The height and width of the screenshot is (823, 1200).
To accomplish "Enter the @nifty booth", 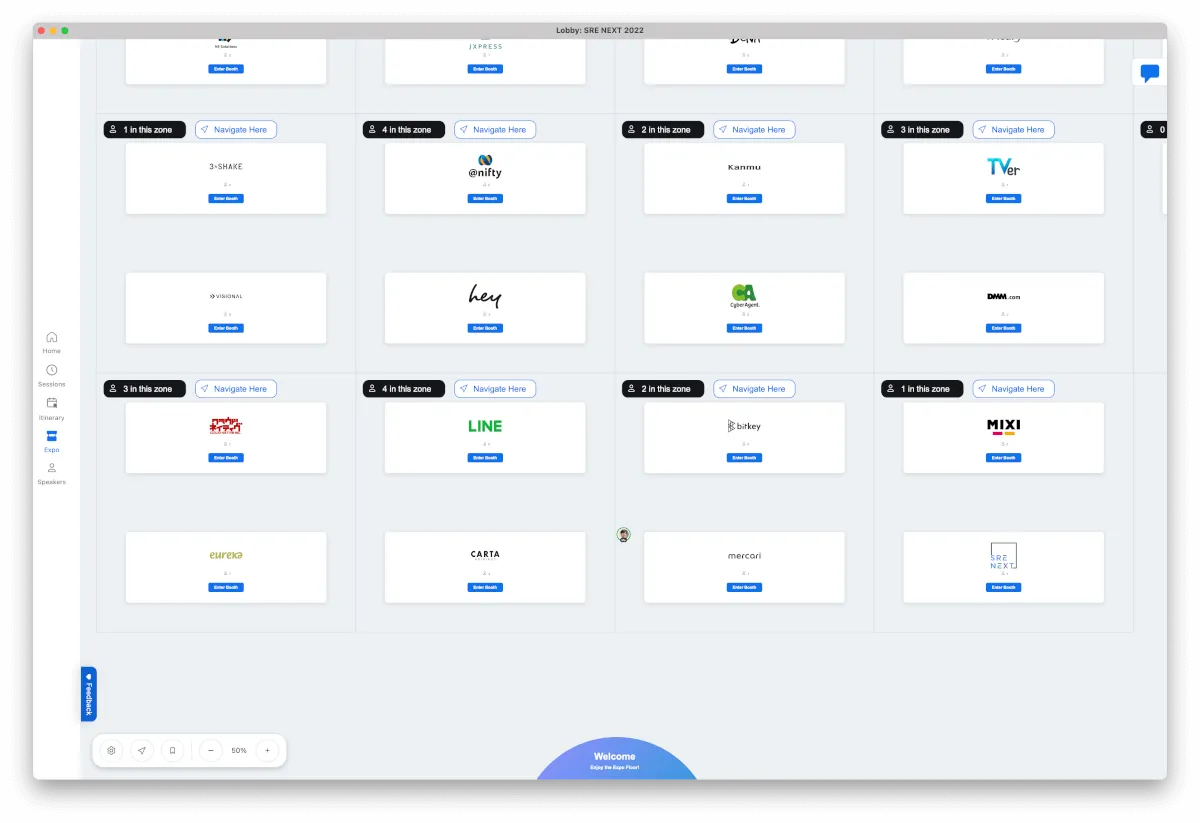I will click(485, 198).
